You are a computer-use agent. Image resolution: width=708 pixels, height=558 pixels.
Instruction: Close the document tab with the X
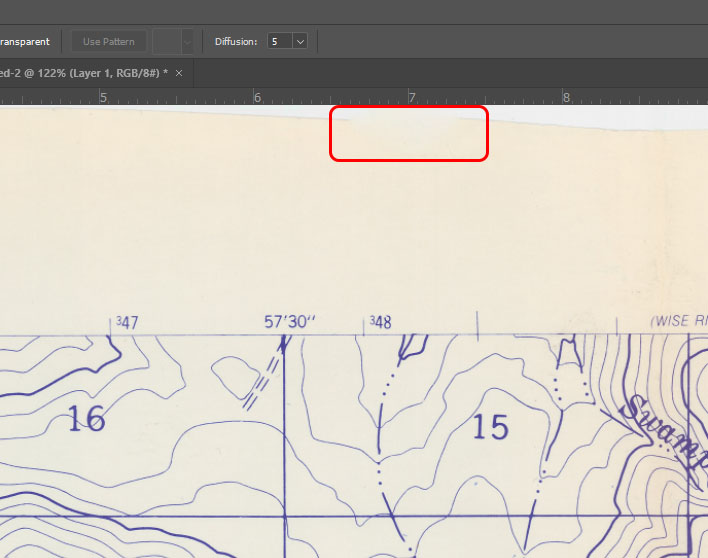pyautogui.click(x=179, y=73)
